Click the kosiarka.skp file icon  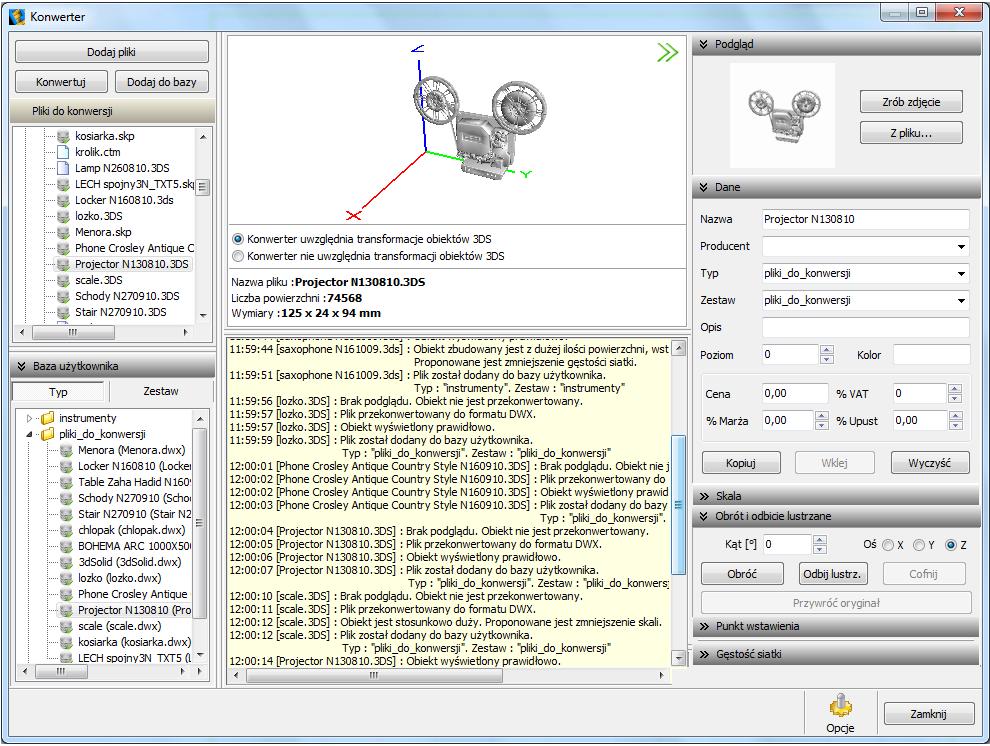pyautogui.click(x=63, y=136)
